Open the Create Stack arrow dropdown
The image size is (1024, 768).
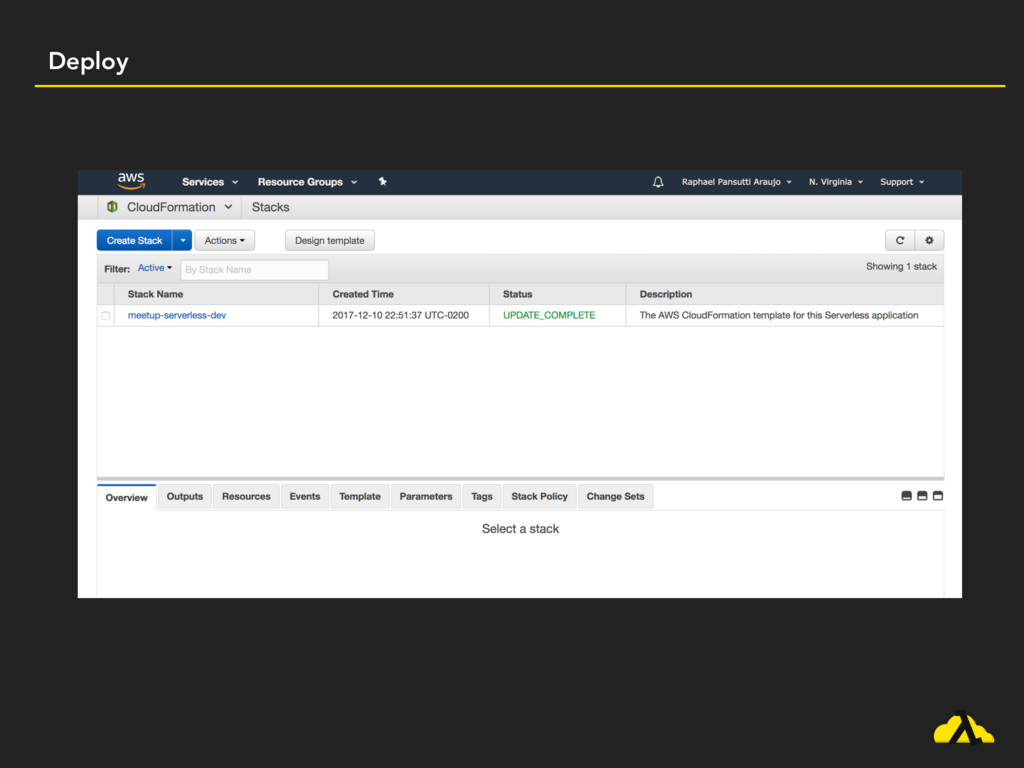point(182,240)
